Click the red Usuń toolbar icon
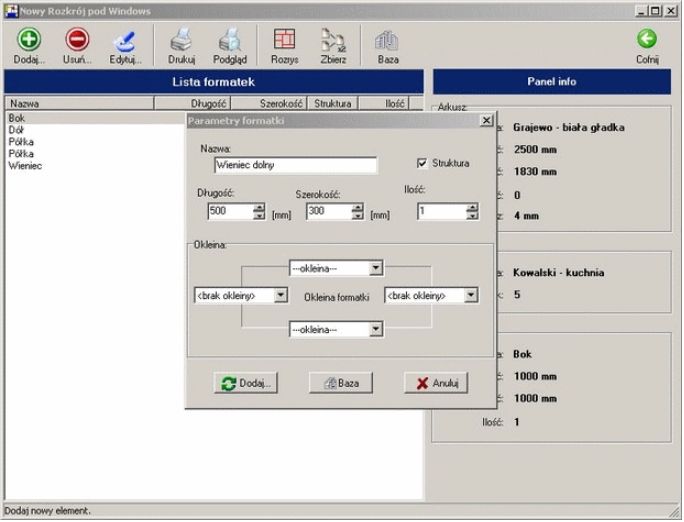The image size is (684, 522). [77, 40]
